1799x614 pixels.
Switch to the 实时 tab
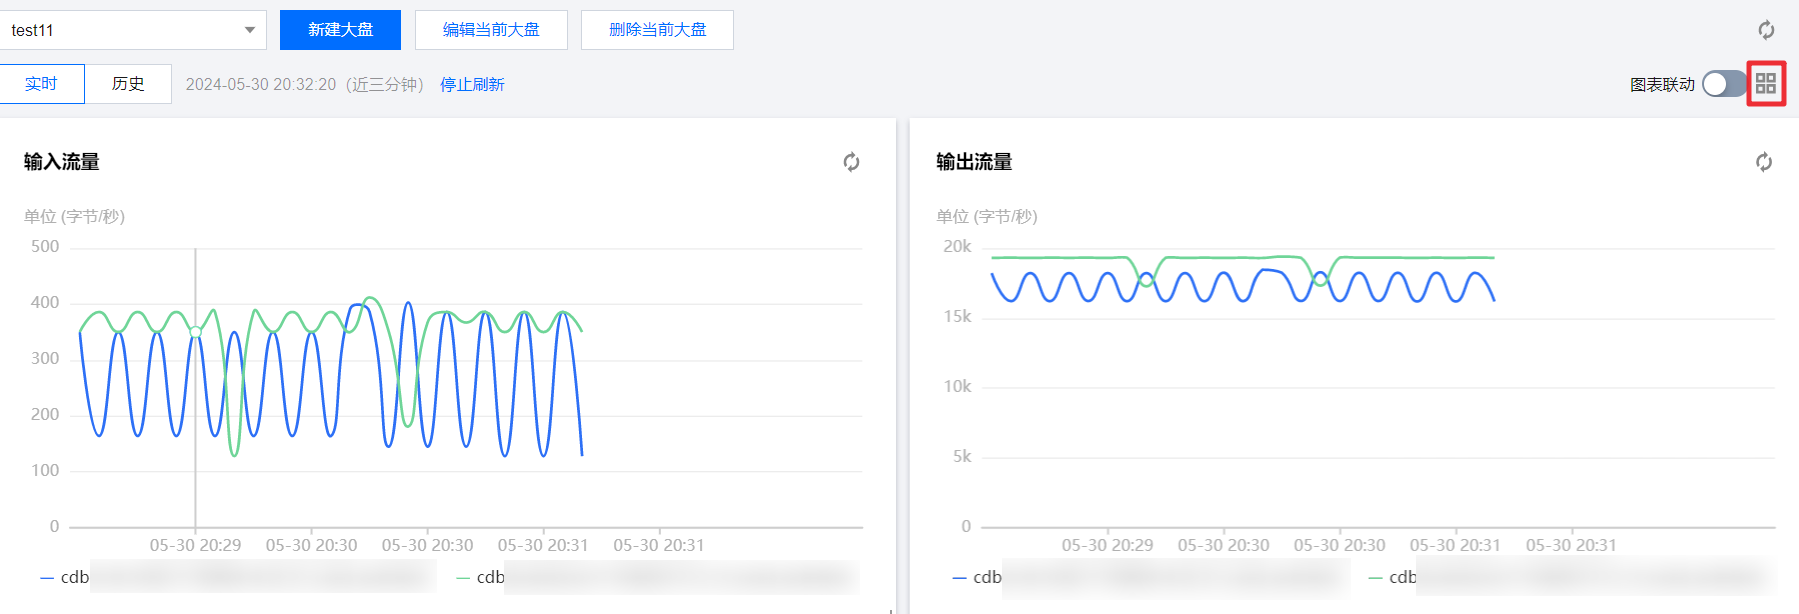42,84
